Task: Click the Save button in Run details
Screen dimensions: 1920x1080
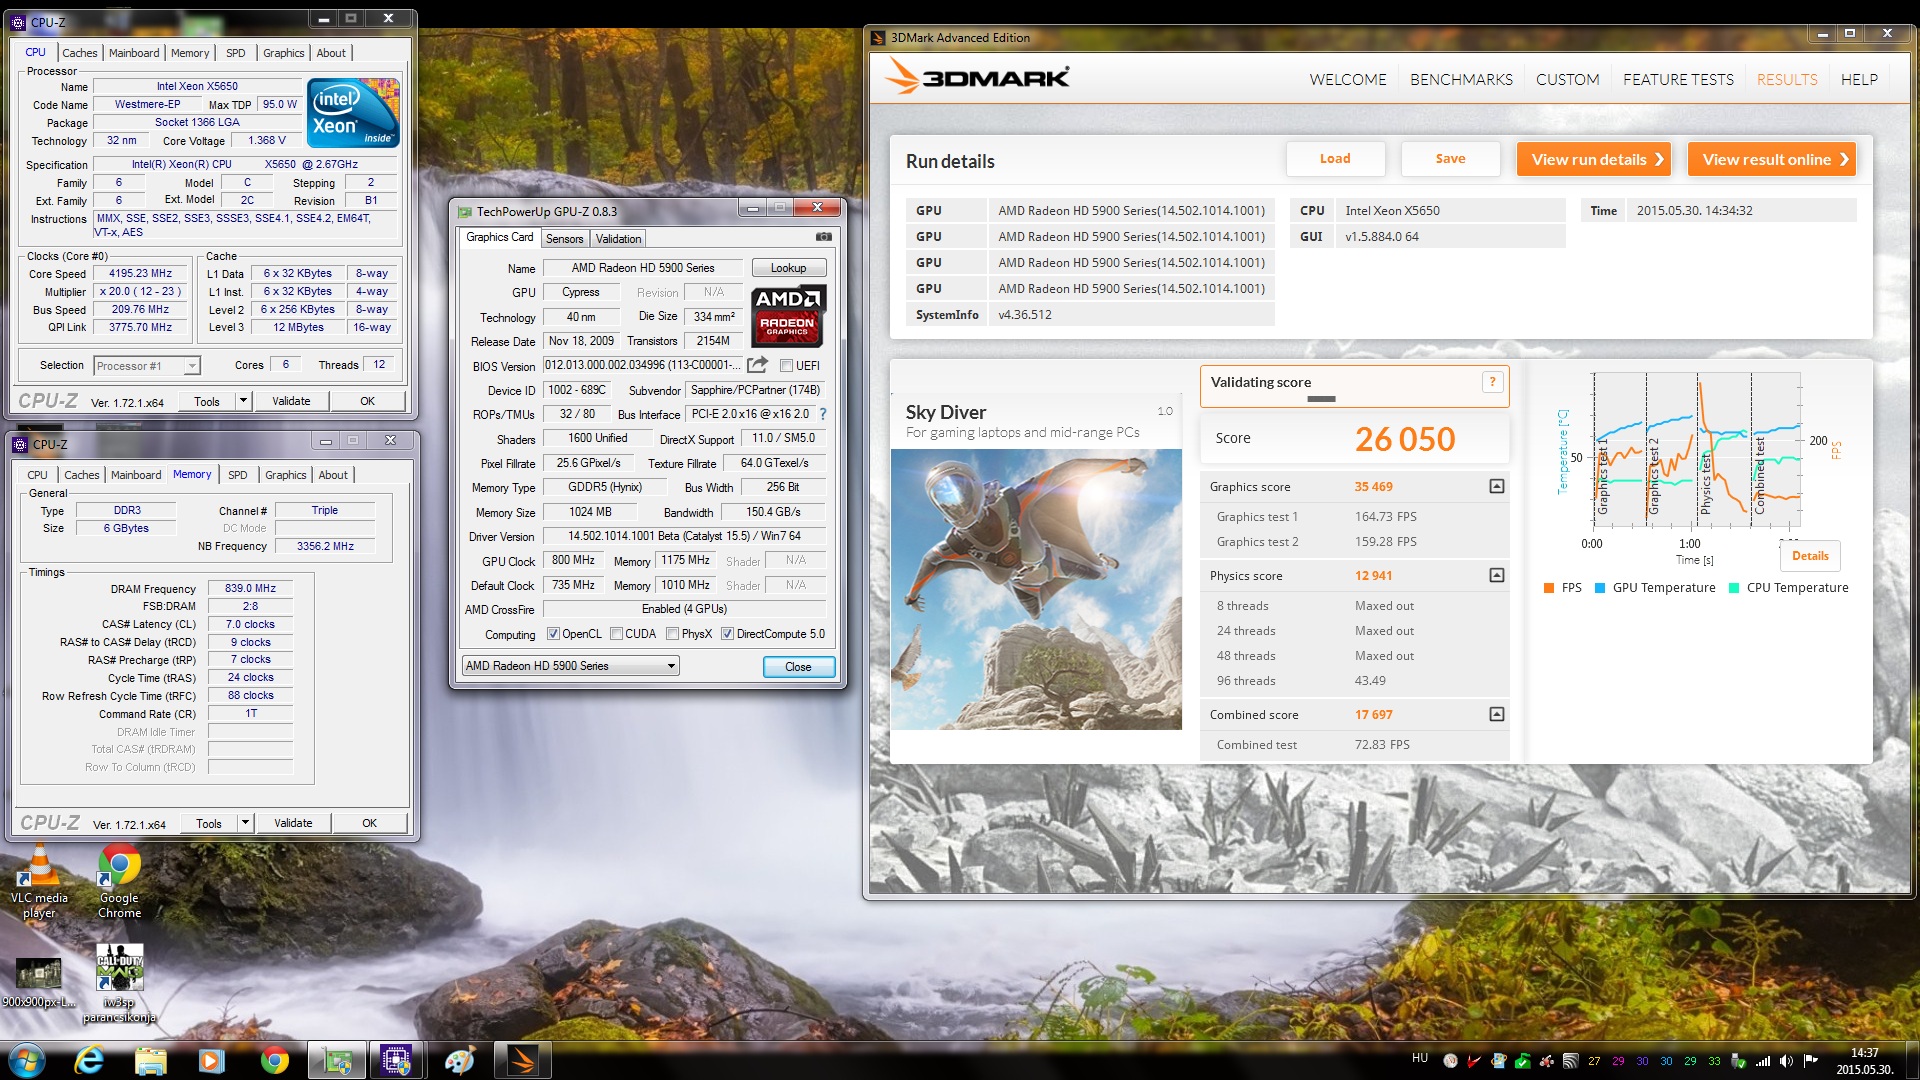Action: [x=1450, y=159]
